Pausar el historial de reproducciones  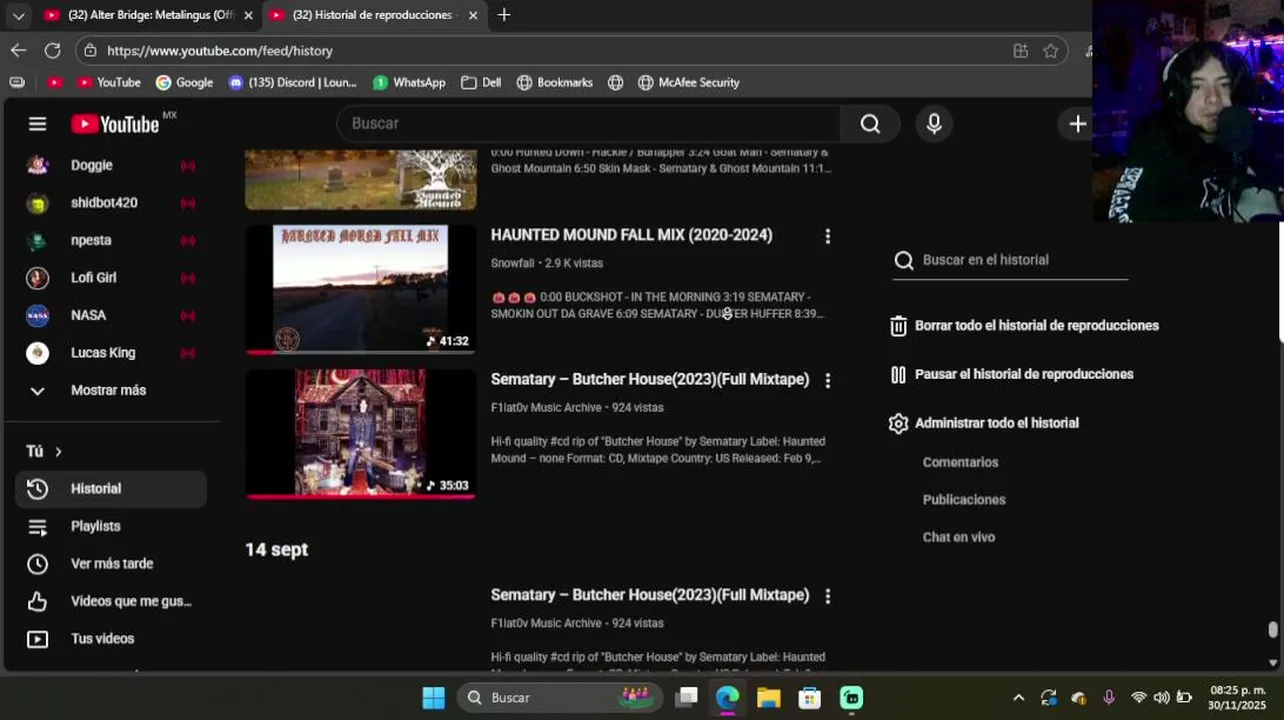[1011, 374]
